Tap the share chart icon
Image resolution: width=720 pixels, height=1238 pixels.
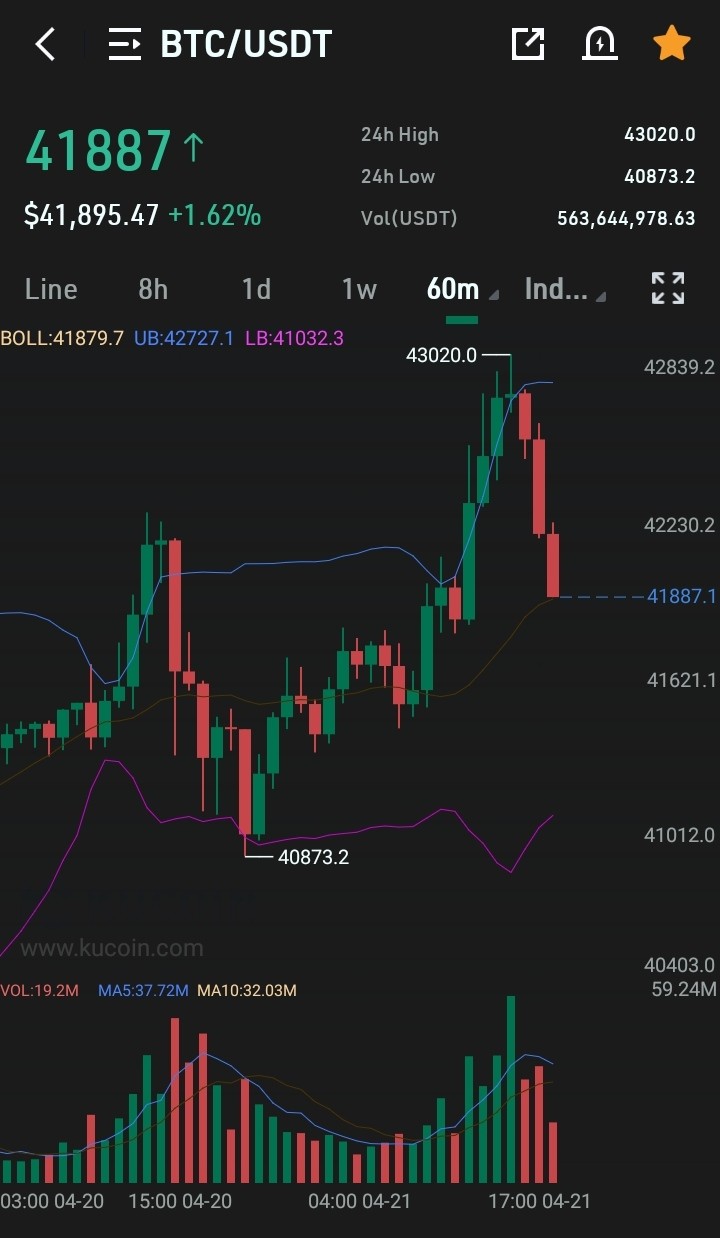tap(528, 44)
